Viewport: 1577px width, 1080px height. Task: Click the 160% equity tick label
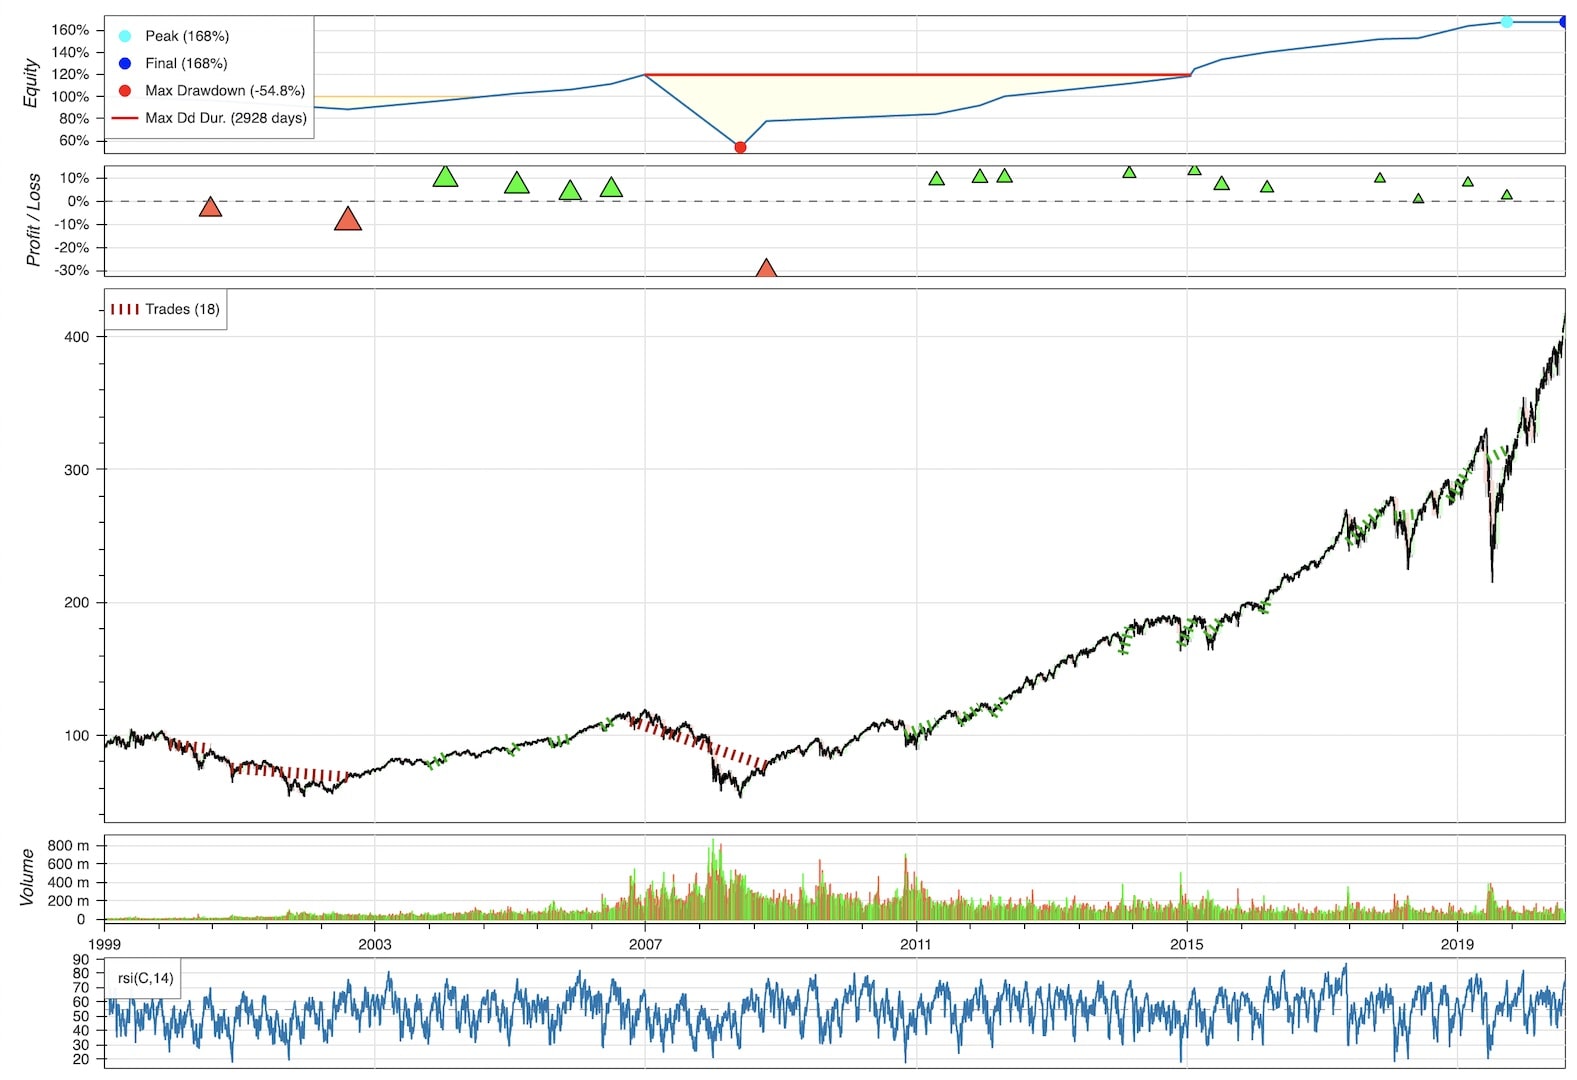[70, 30]
